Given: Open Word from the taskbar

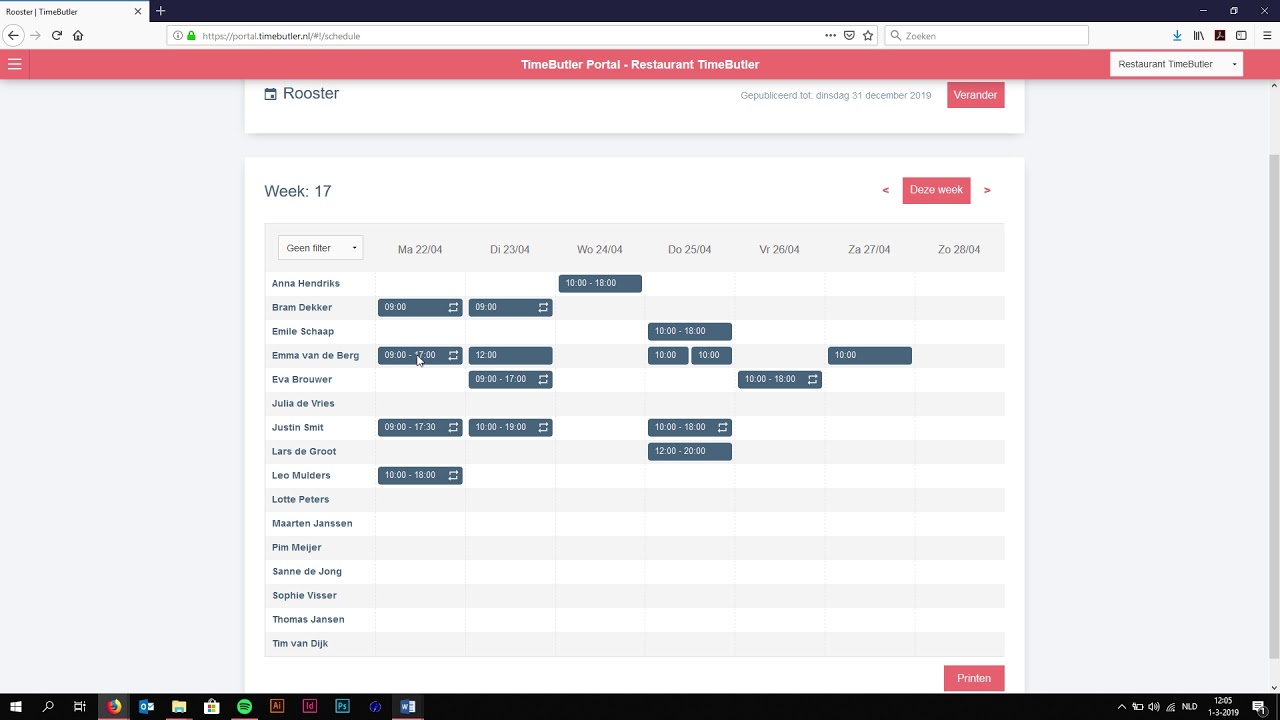Looking at the screenshot, I should 408,706.
